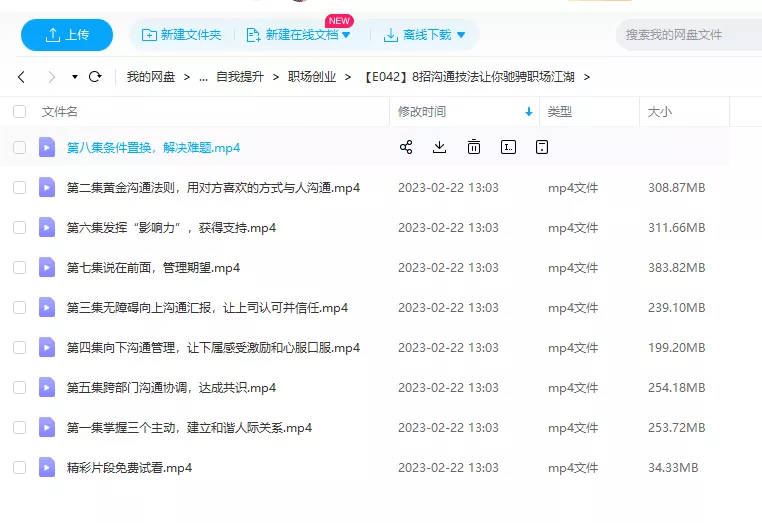Click the share icon for 第八集 file
Screen dimensions: 762x523
[x=406, y=148]
